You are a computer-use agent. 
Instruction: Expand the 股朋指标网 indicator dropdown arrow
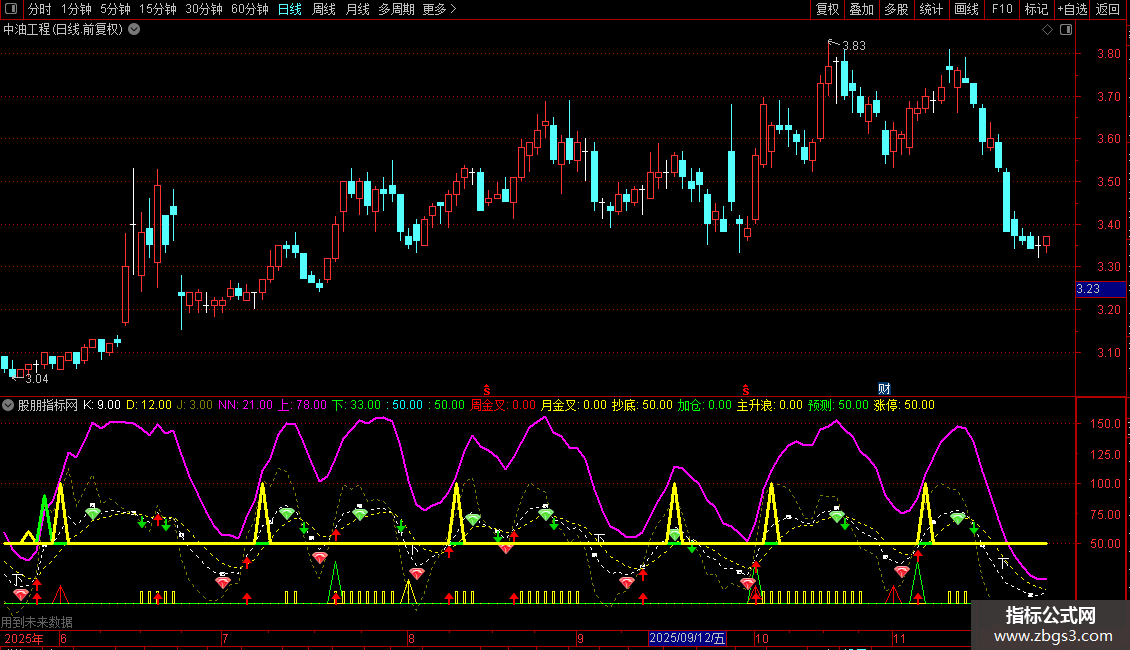(9, 405)
